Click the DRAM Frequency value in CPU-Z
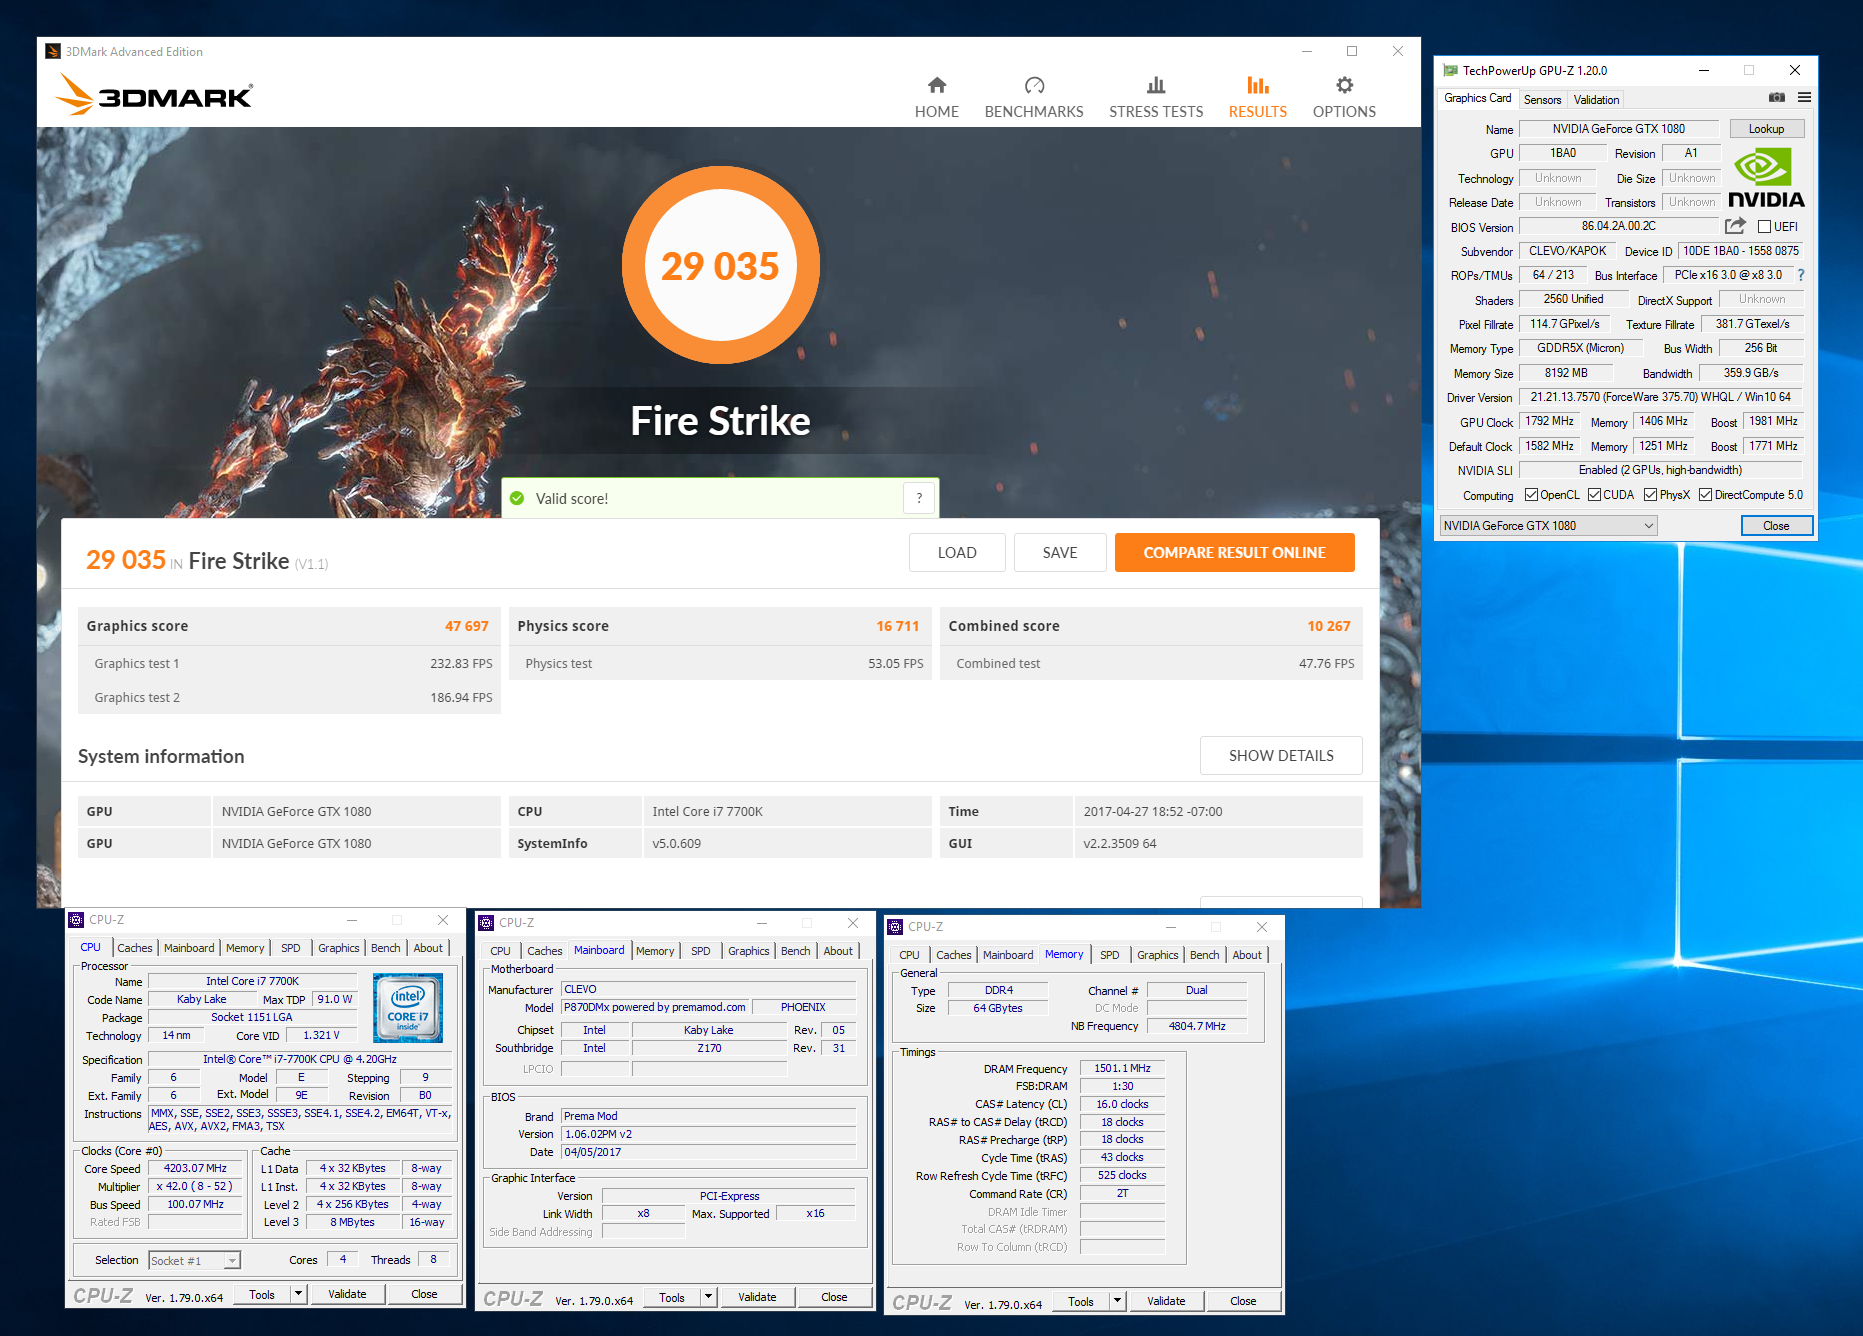 coord(1122,1068)
